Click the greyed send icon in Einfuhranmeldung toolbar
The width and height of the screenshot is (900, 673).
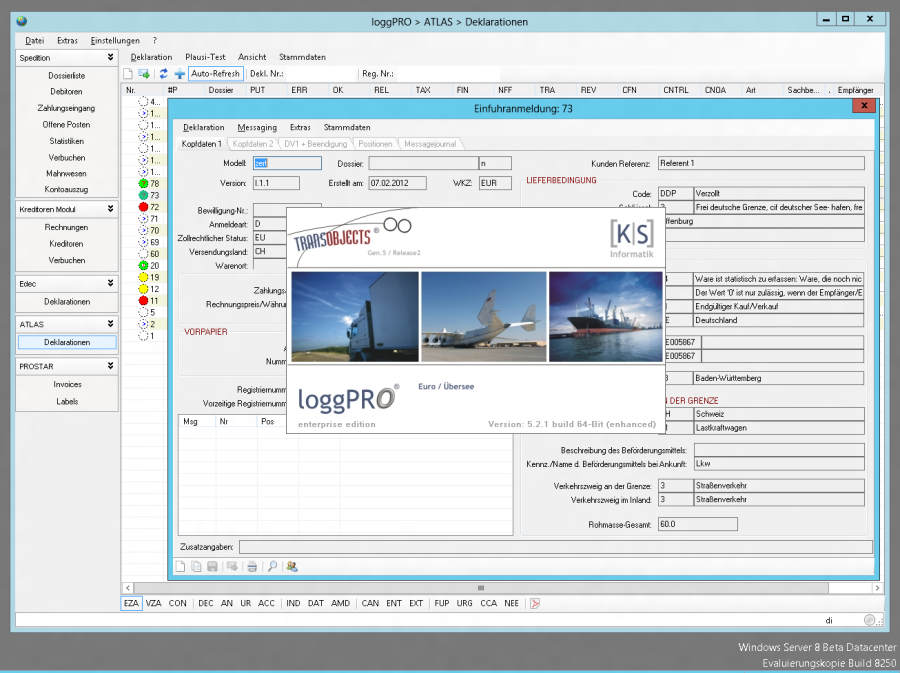232,566
